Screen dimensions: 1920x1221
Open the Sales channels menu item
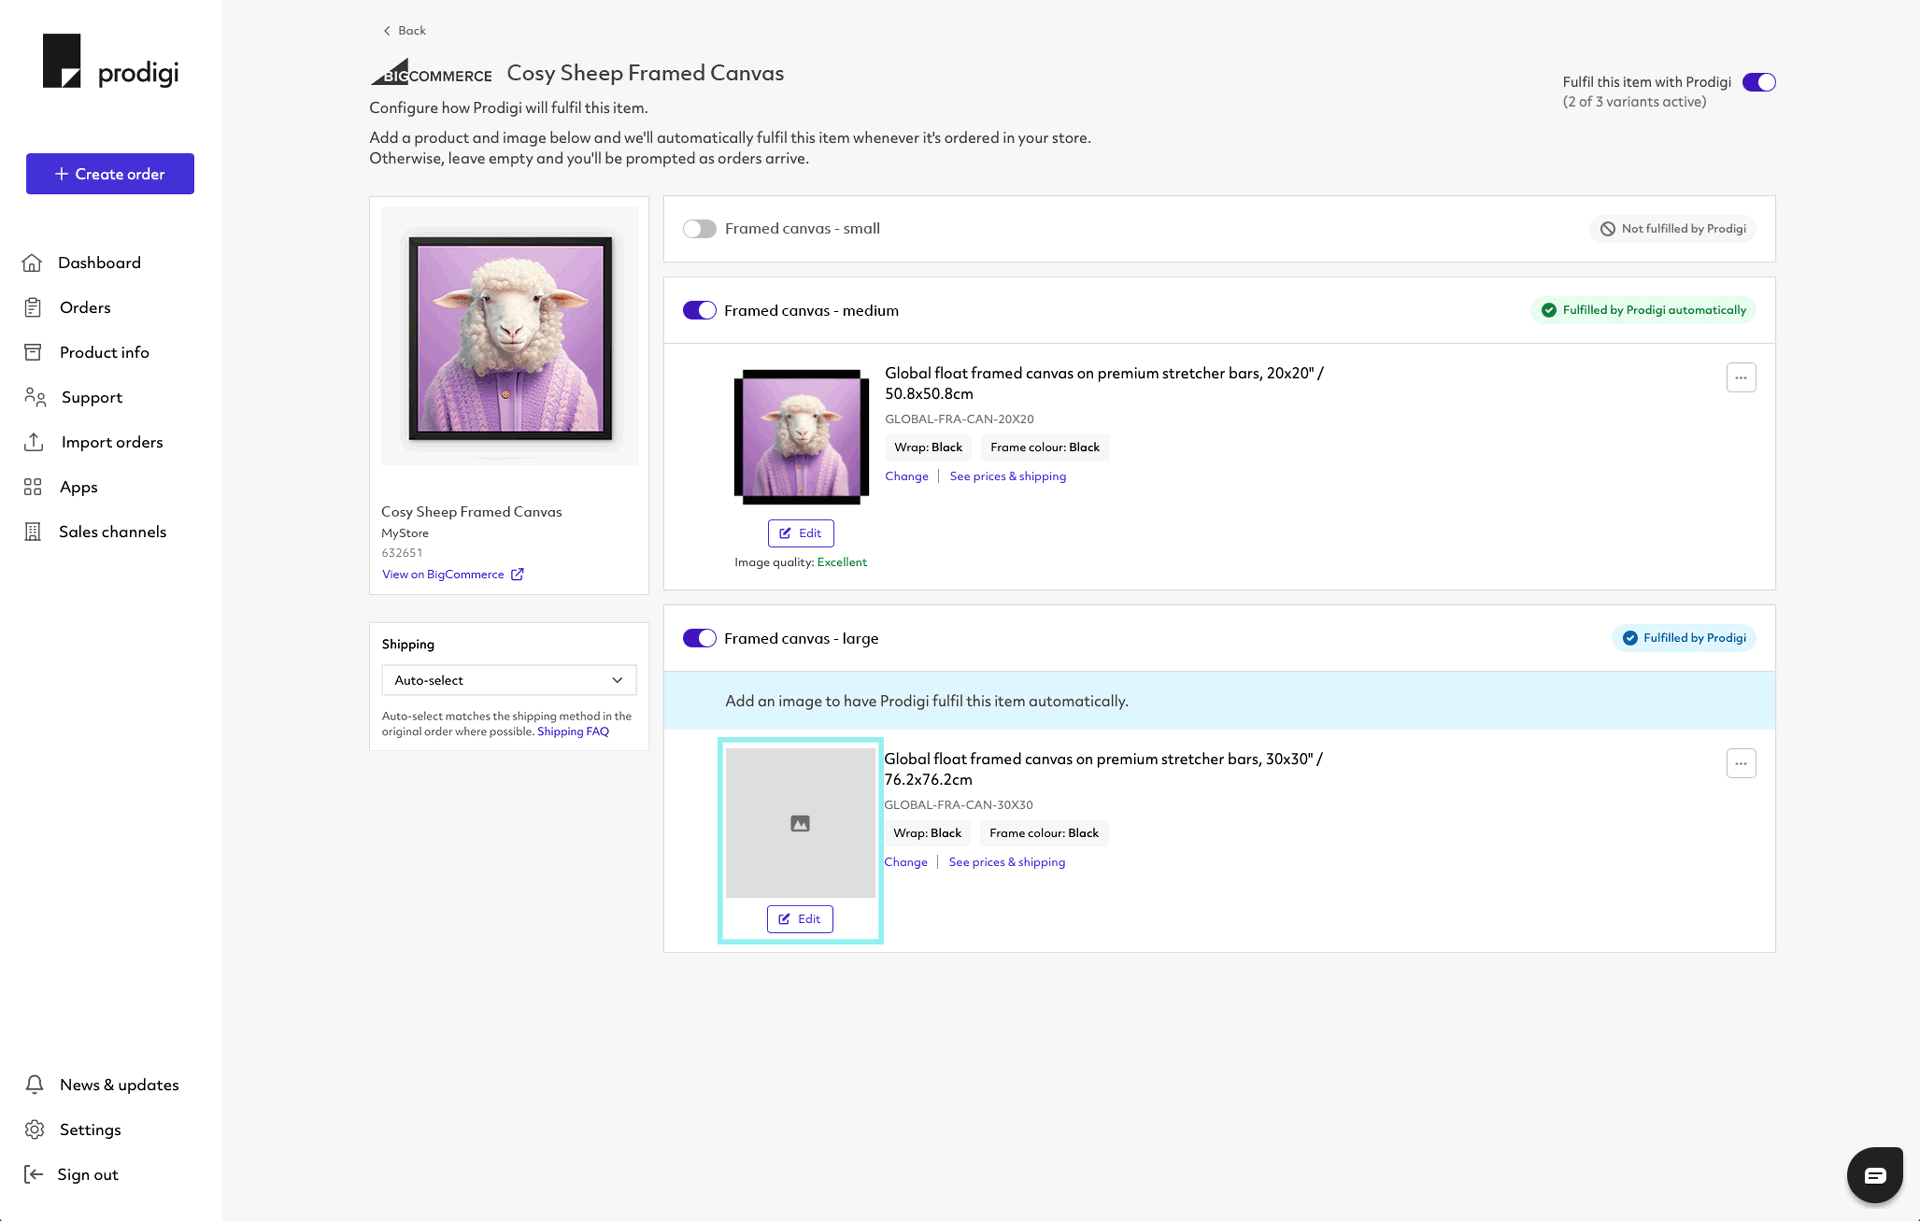click(x=112, y=531)
